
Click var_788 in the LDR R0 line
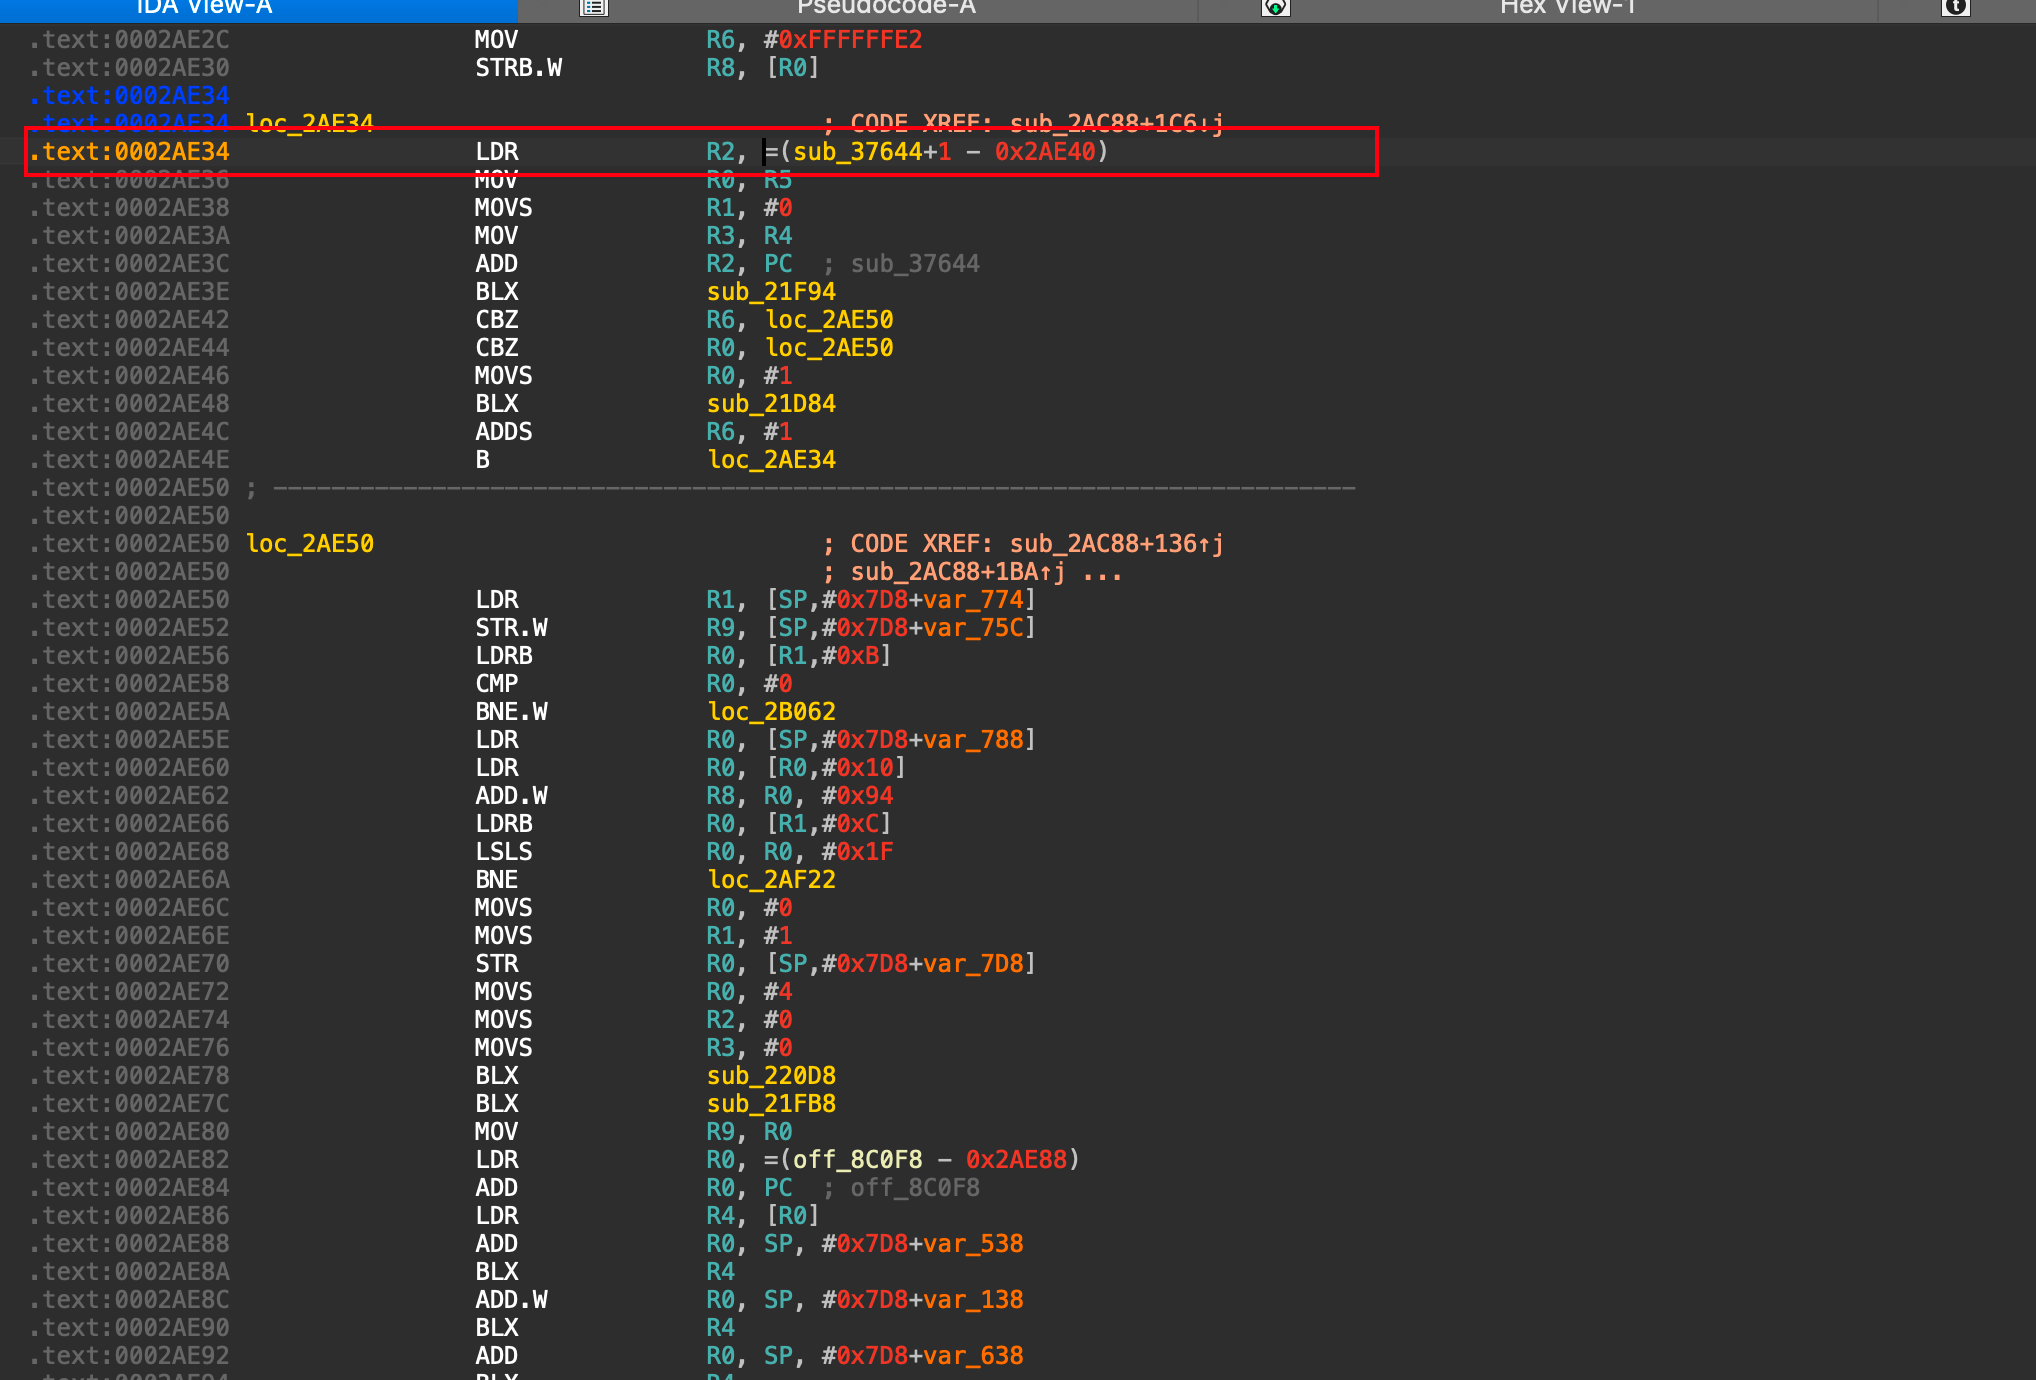pyautogui.click(x=973, y=740)
